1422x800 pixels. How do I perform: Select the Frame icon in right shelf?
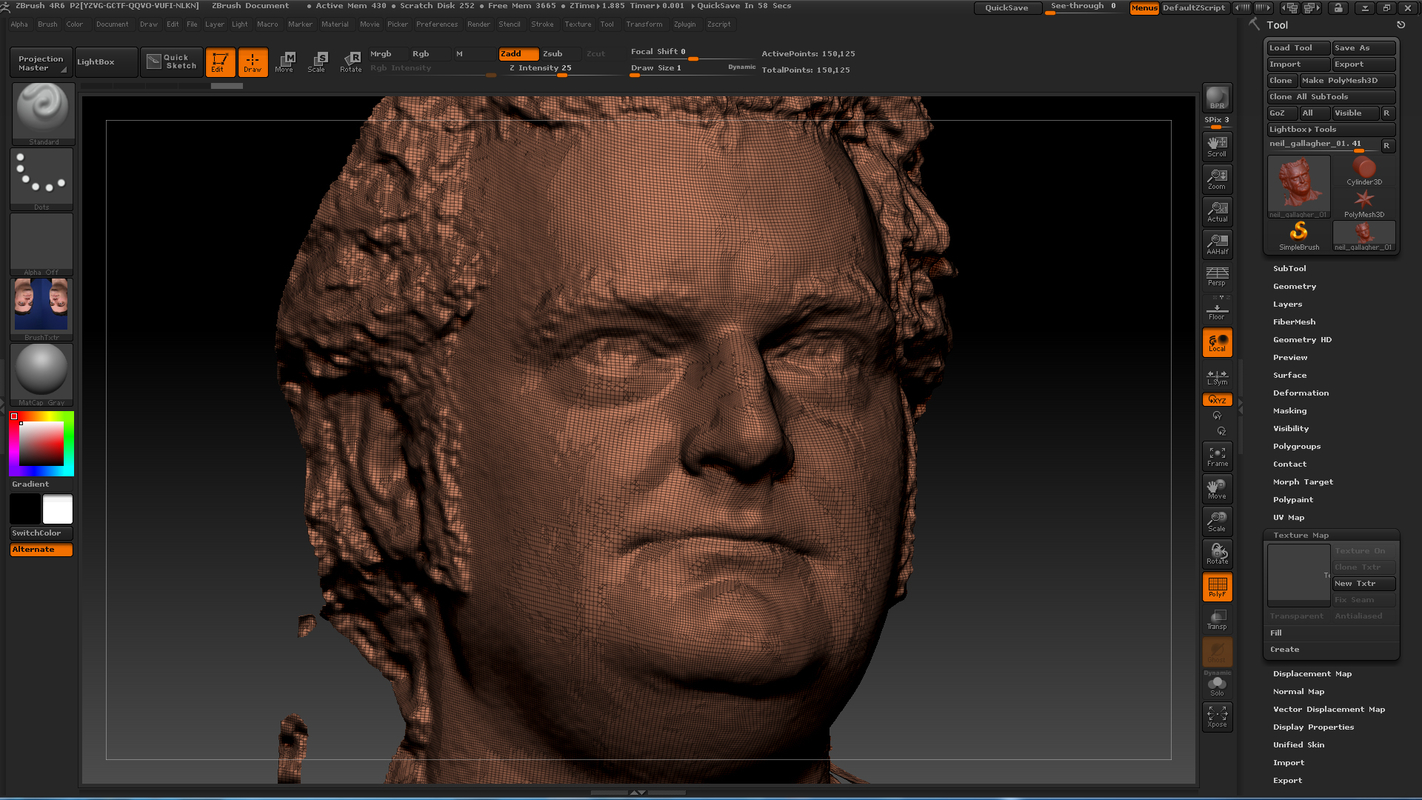(x=1216, y=455)
